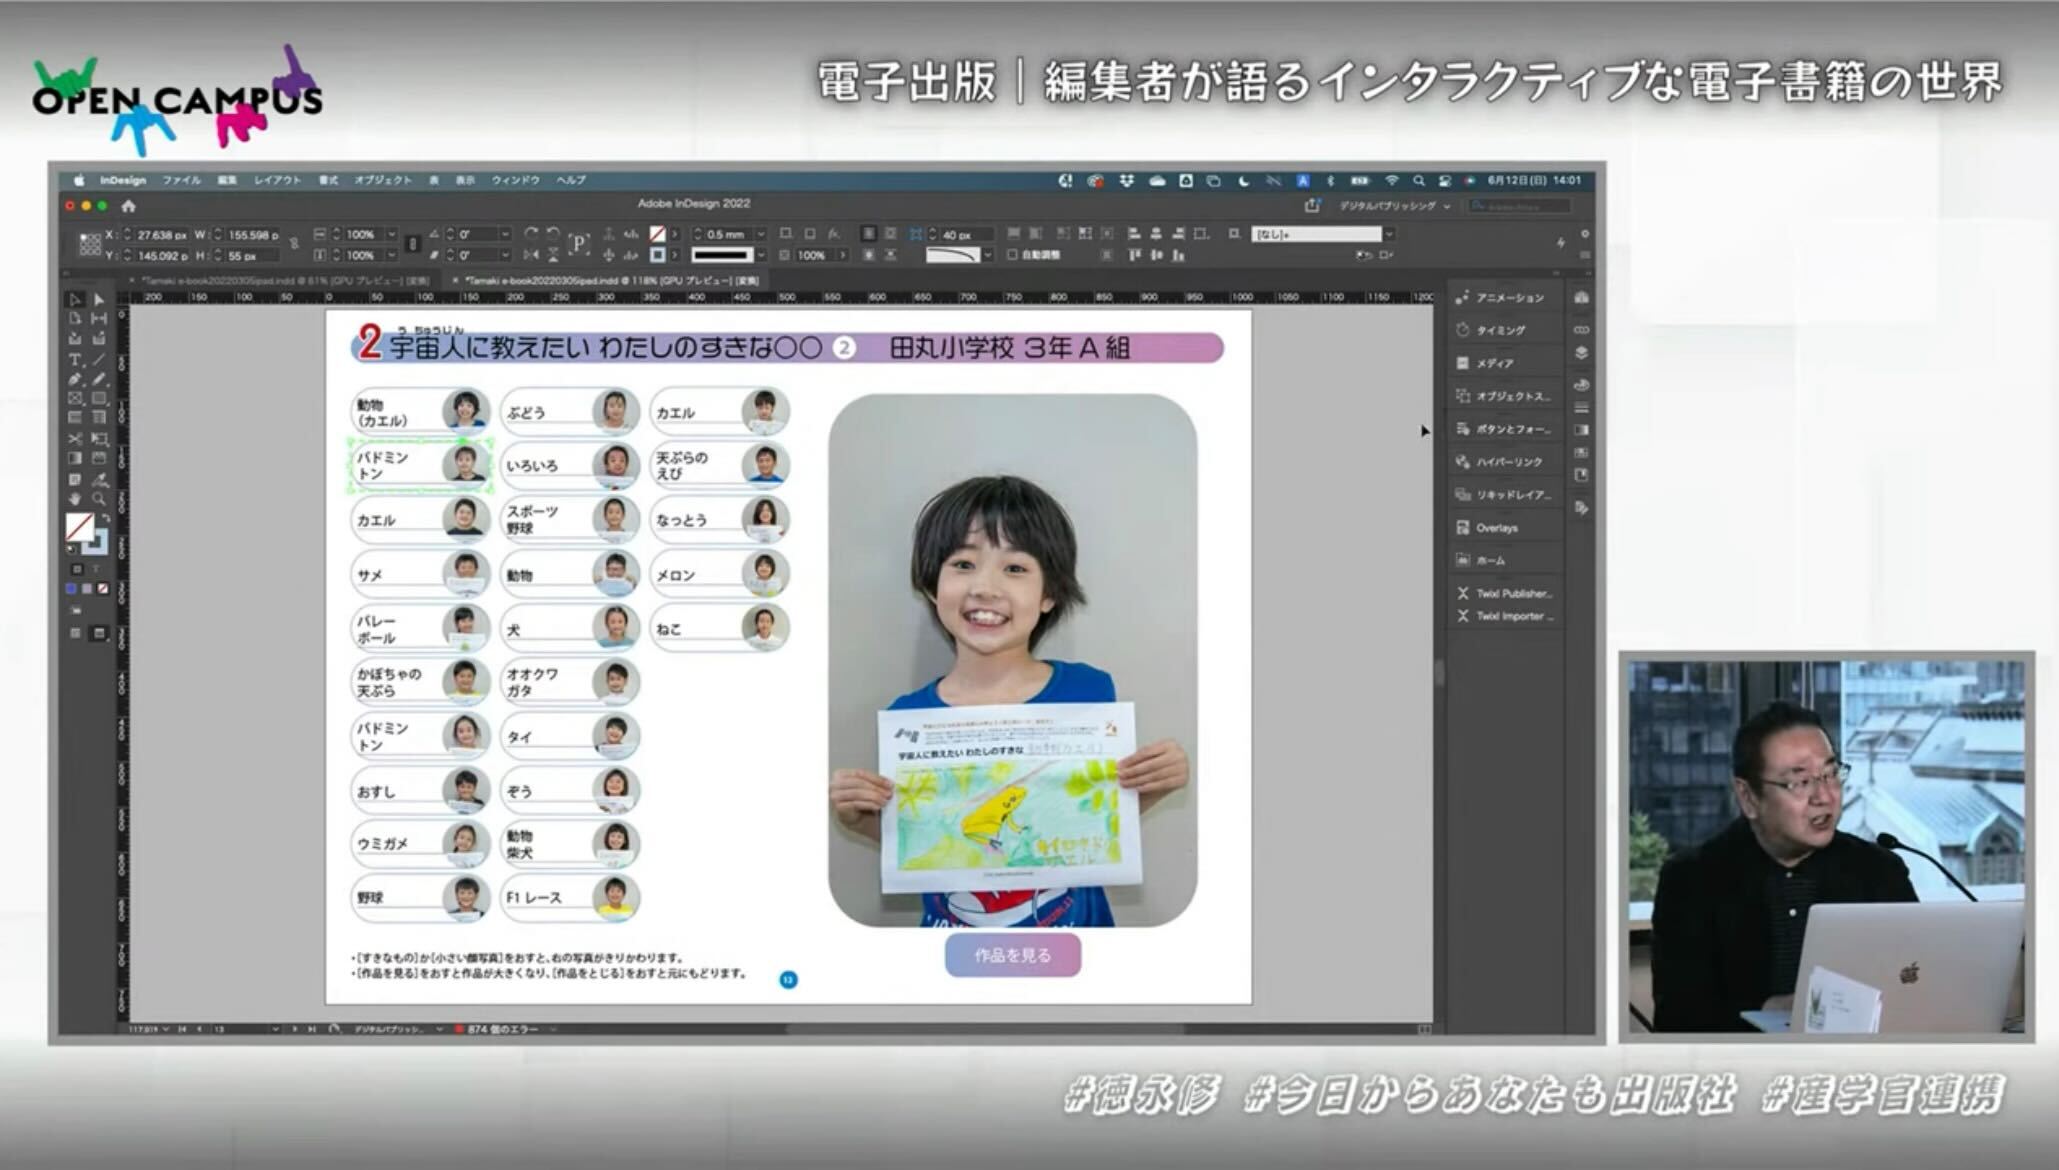Select the Type tool
2059x1170 pixels.
[75, 359]
